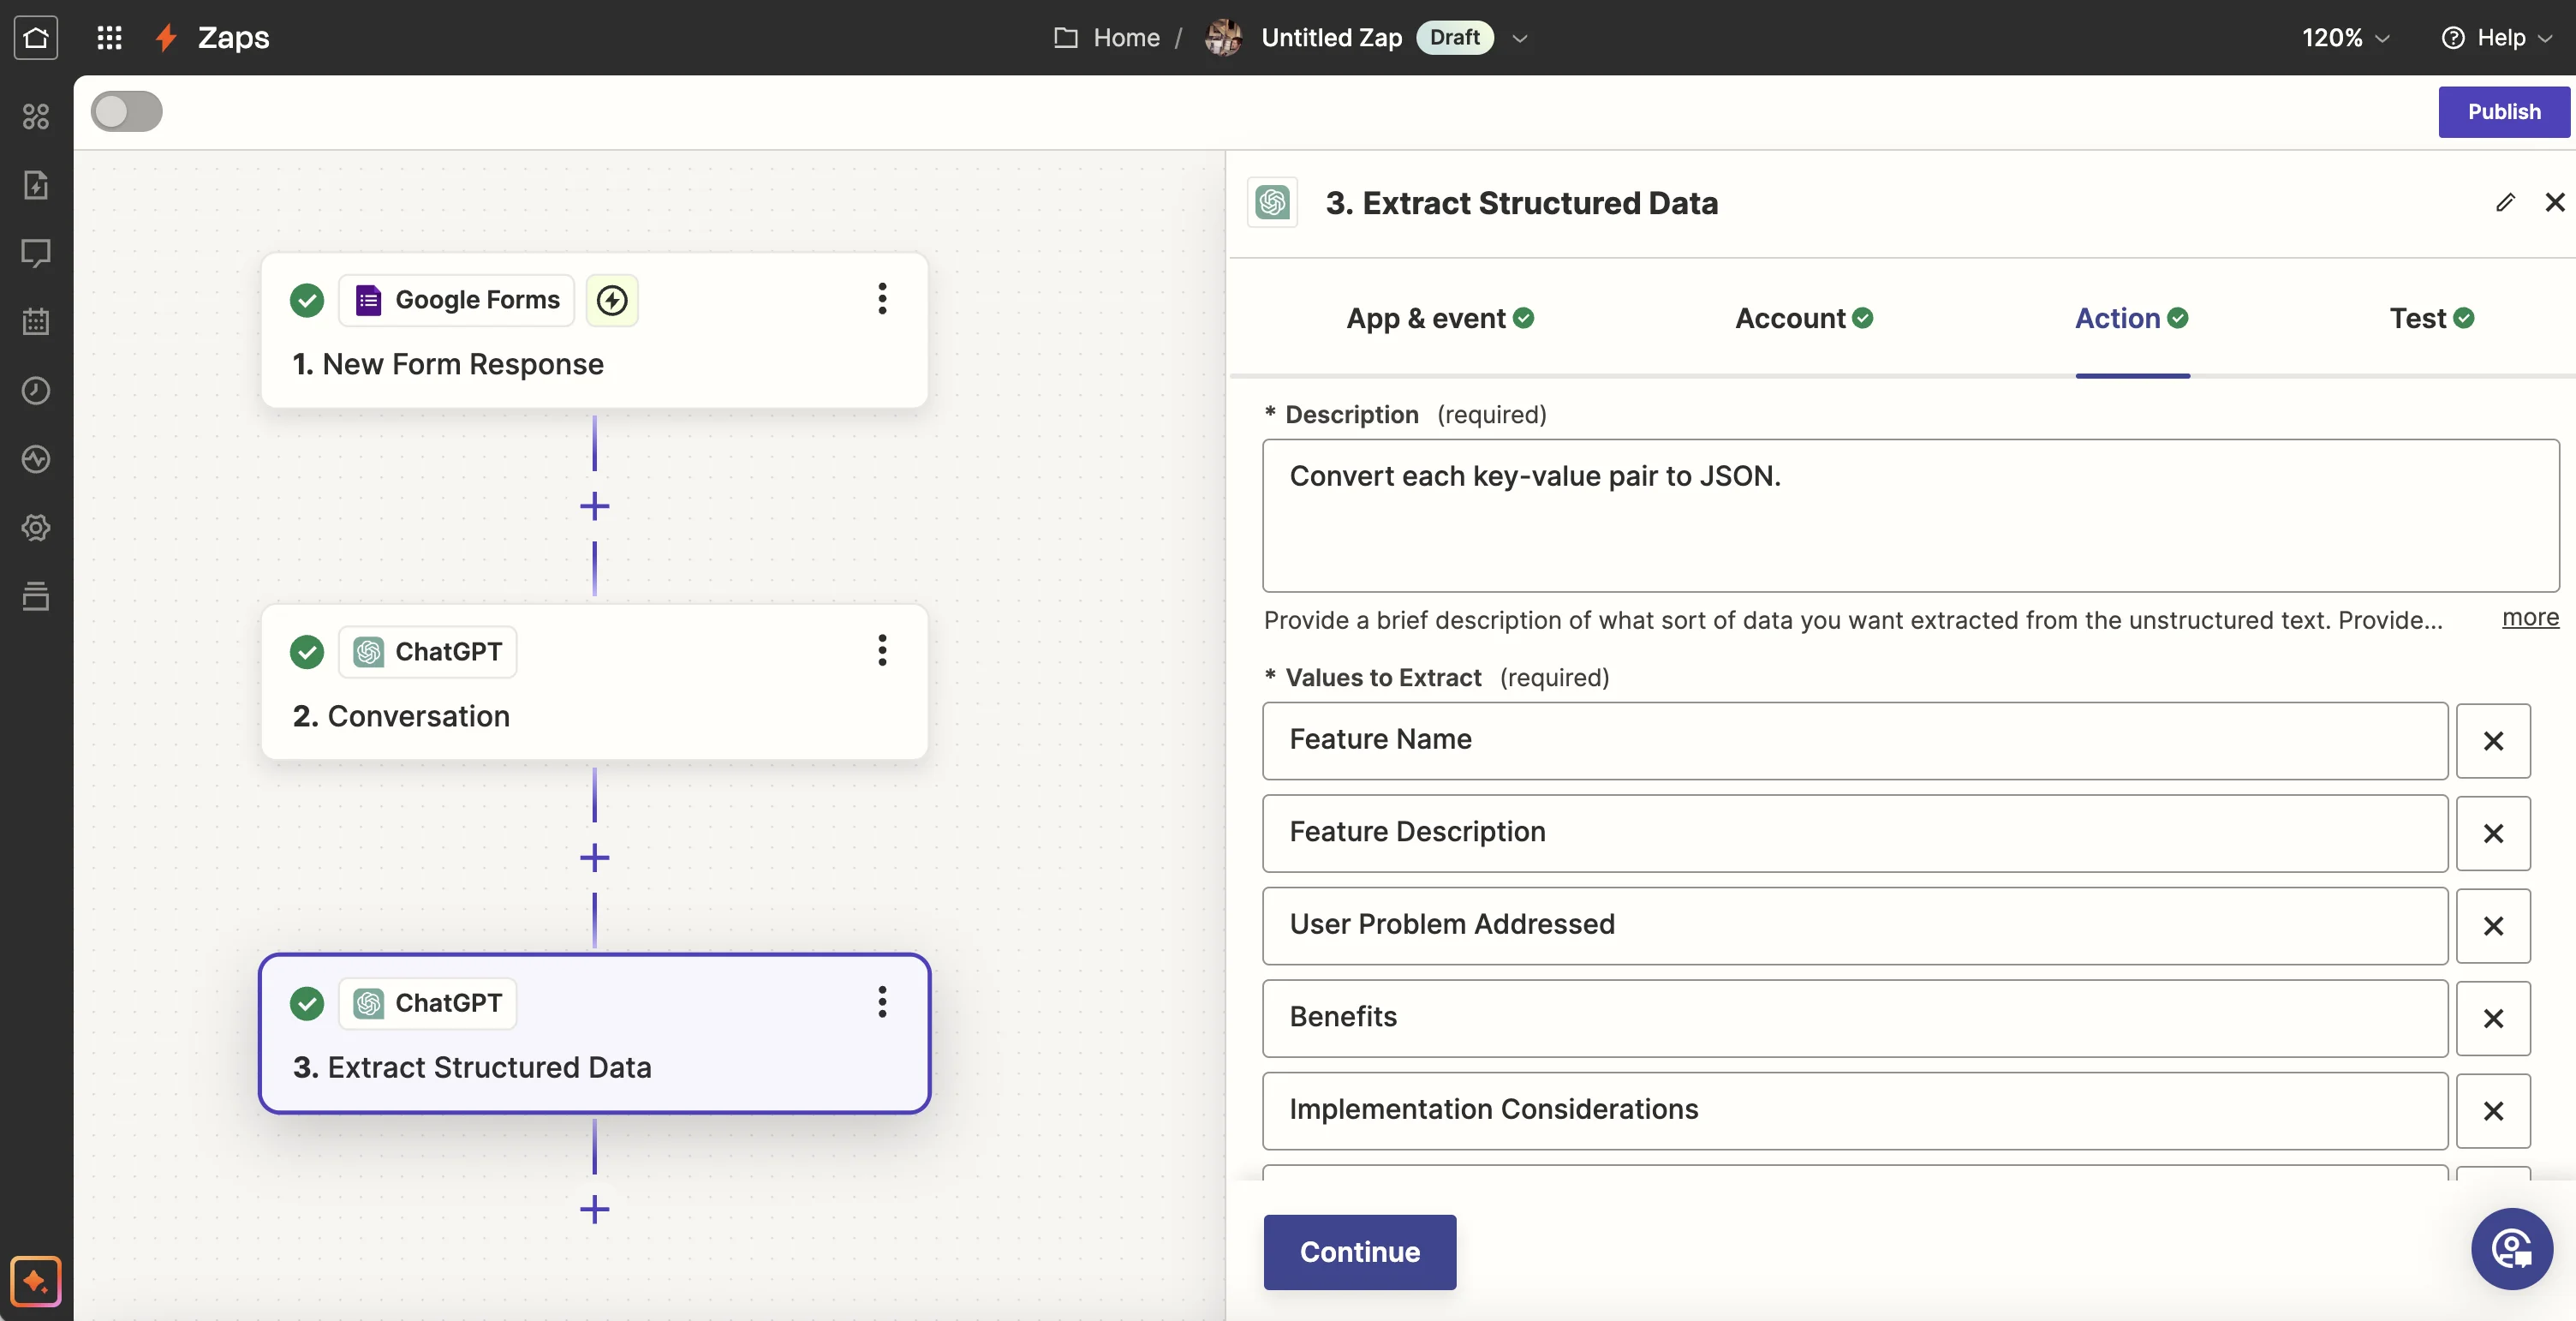Click into the Description text field
The width and height of the screenshot is (2576, 1321).
[x=1909, y=515]
